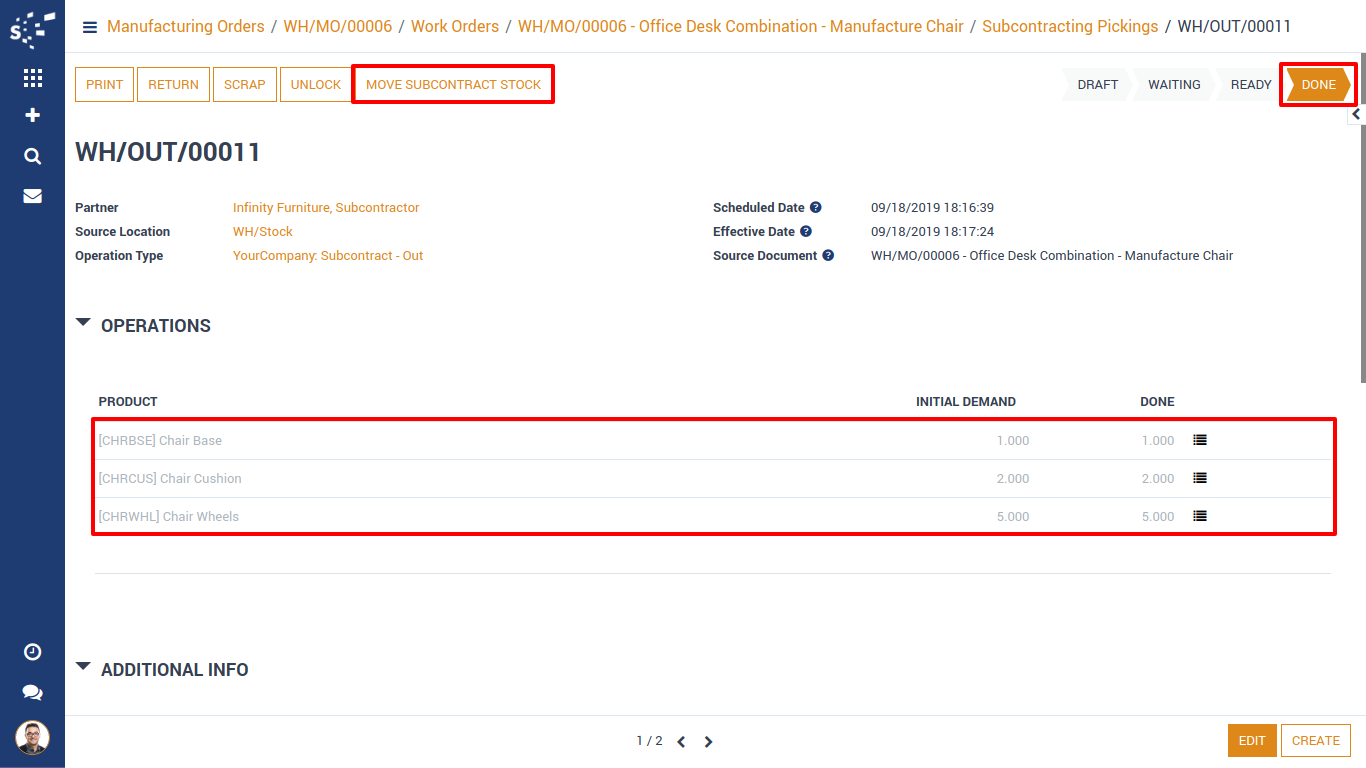
Task: Open the envelope messages icon
Action: point(32,196)
